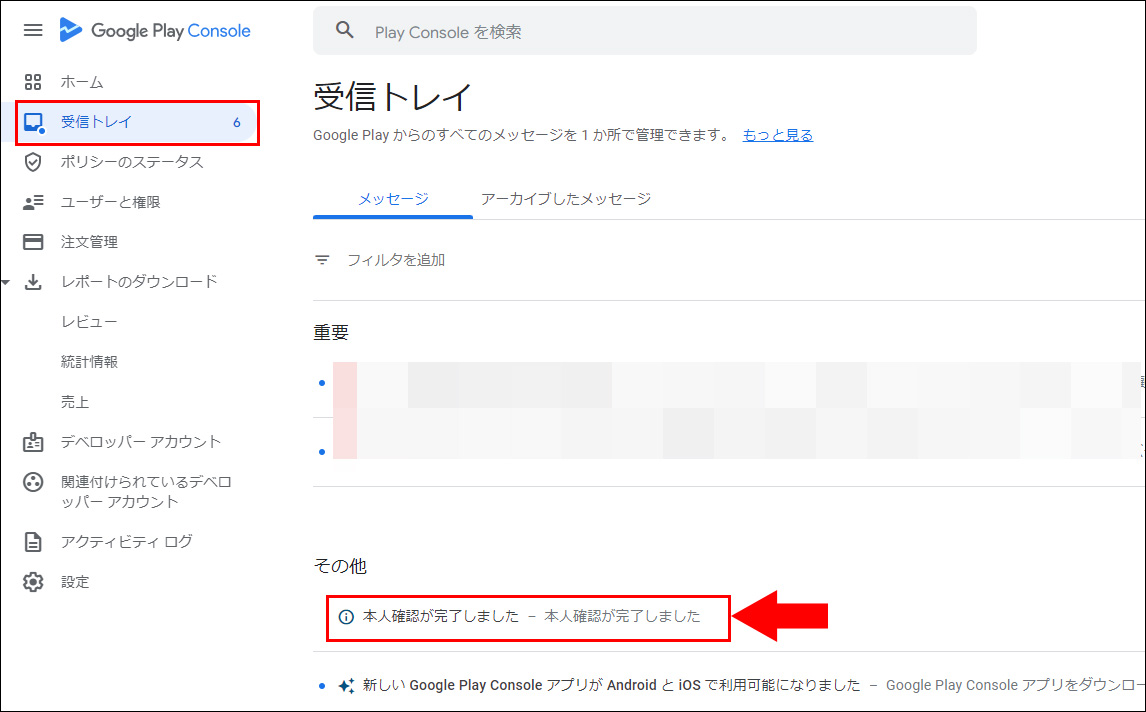Click the ホーム grid icon
This screenshot has height=712, width=1146.
(33, 82)
